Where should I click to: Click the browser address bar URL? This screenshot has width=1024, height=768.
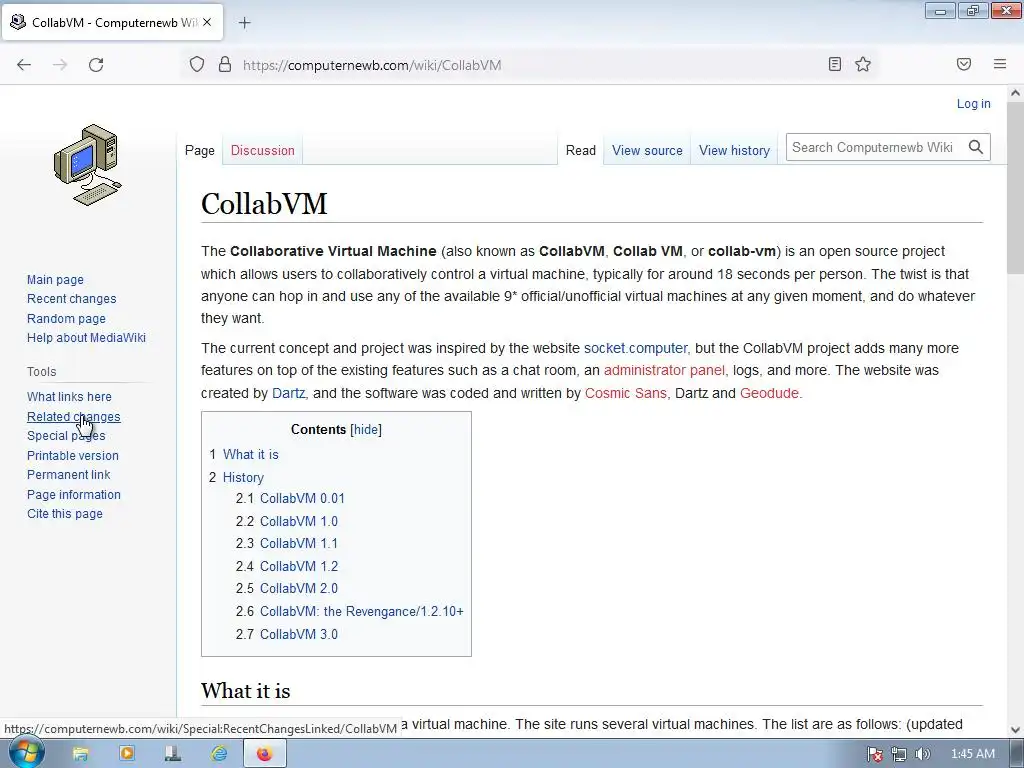372,65
